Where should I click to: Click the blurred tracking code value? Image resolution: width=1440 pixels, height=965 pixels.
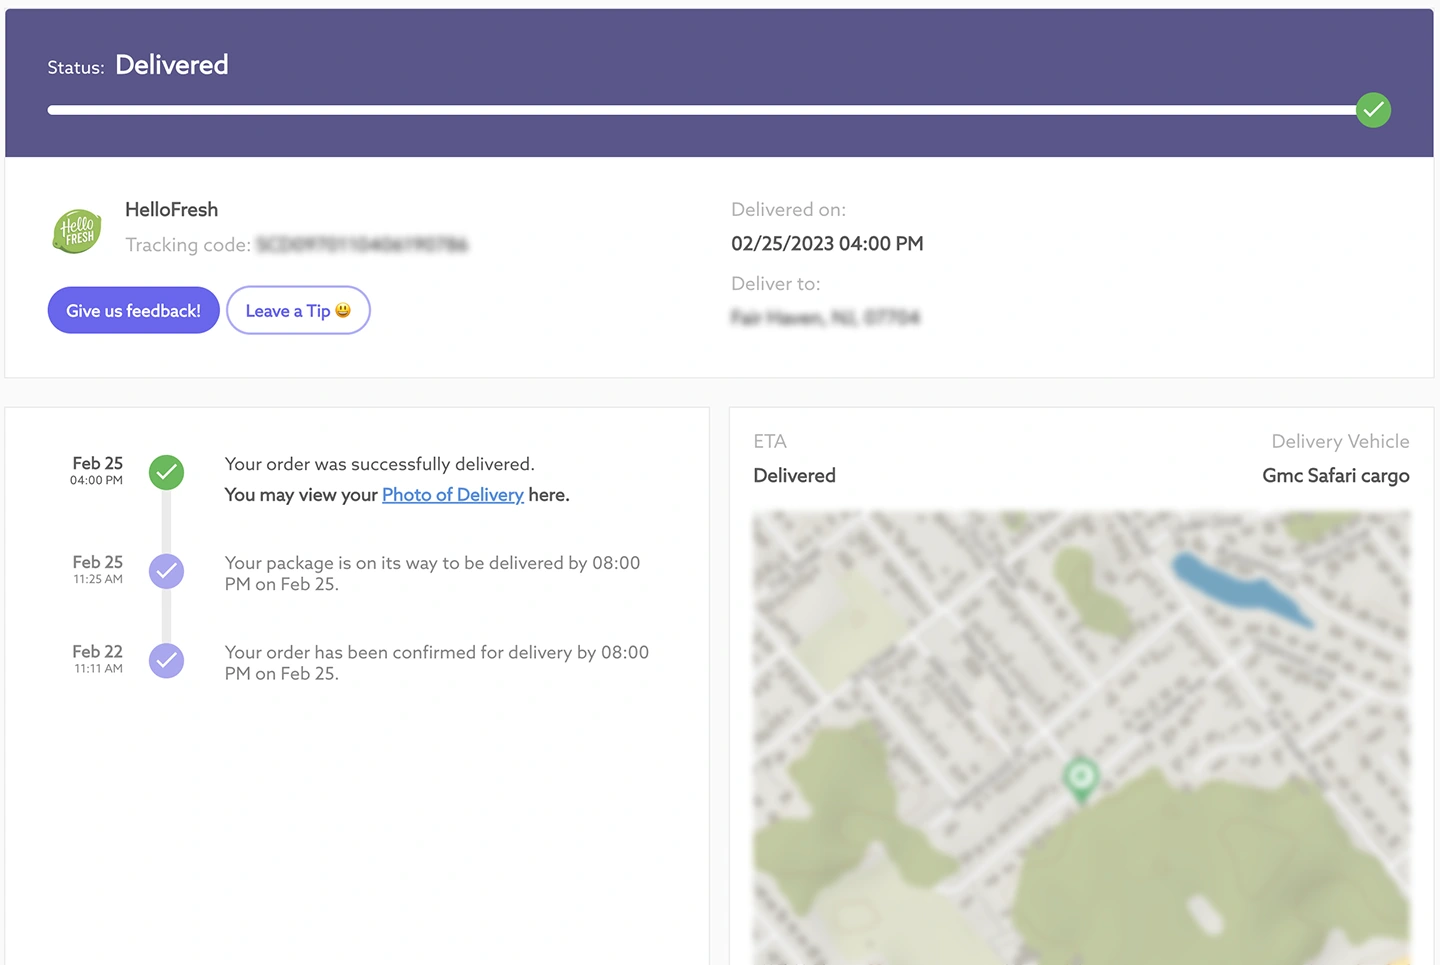click(362, 245)
